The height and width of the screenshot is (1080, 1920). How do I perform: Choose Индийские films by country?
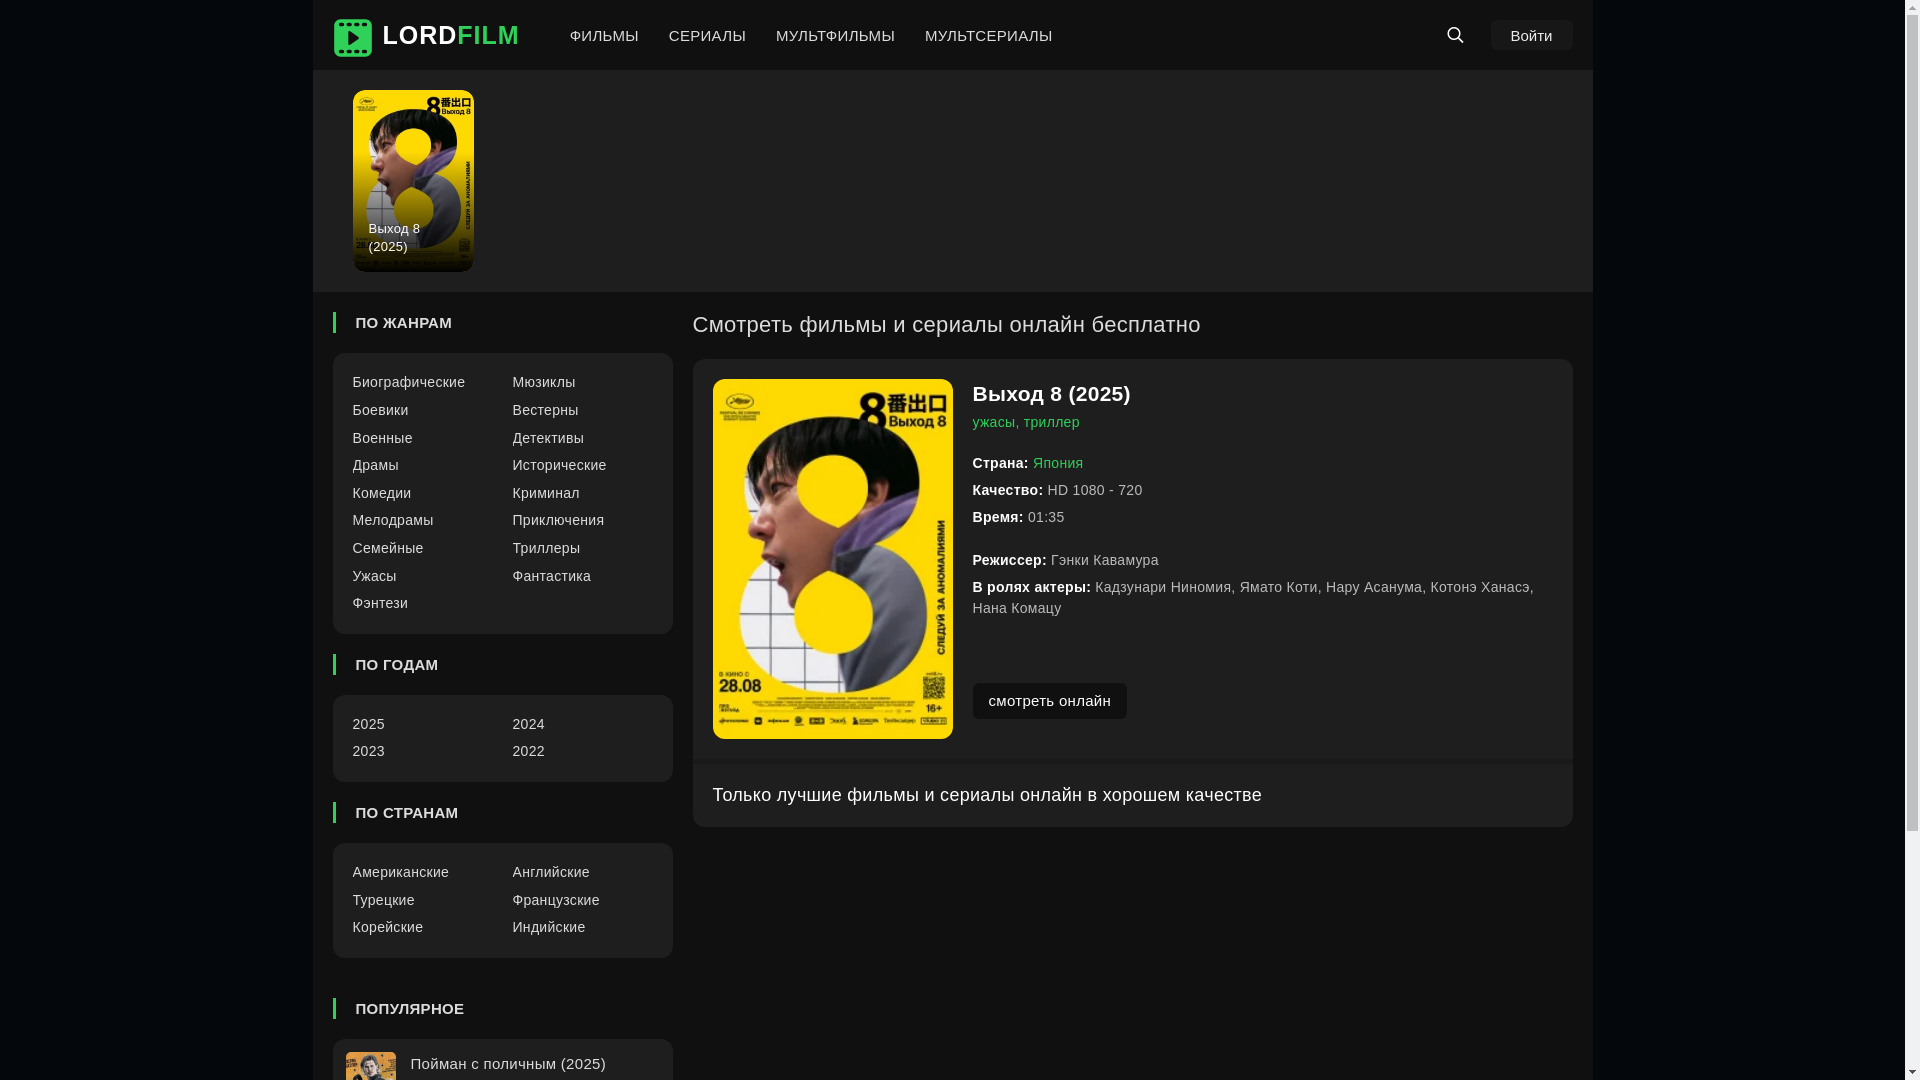click(548, 927)
